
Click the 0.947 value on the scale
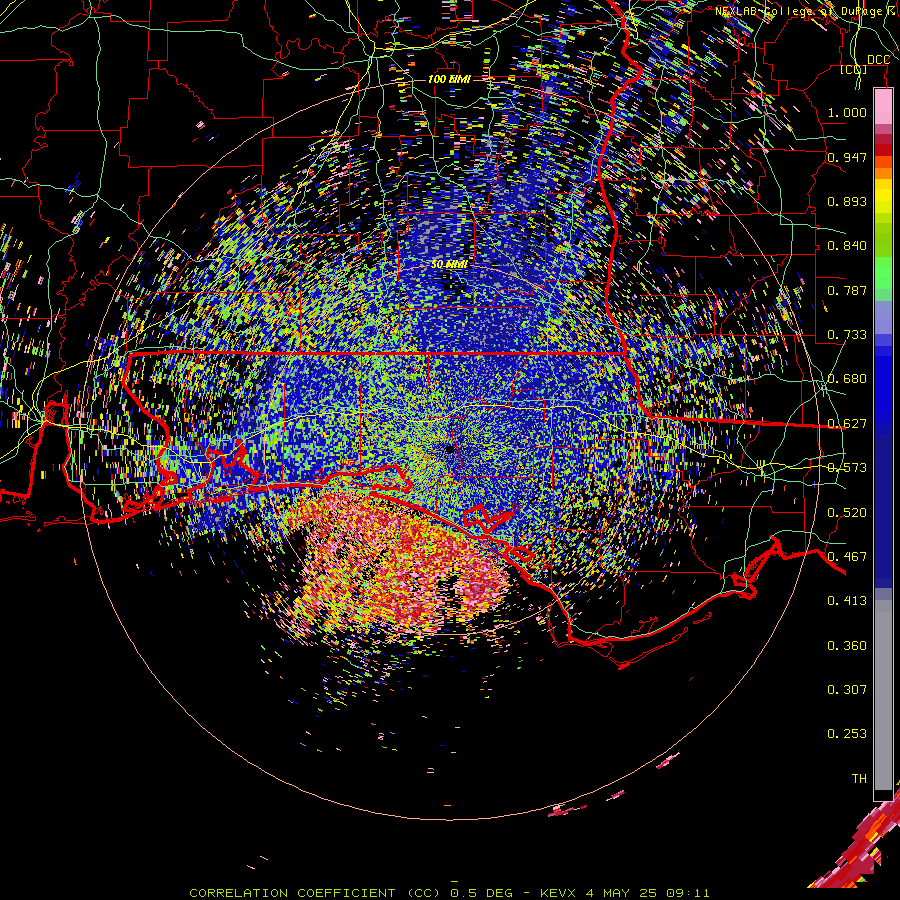847,157
